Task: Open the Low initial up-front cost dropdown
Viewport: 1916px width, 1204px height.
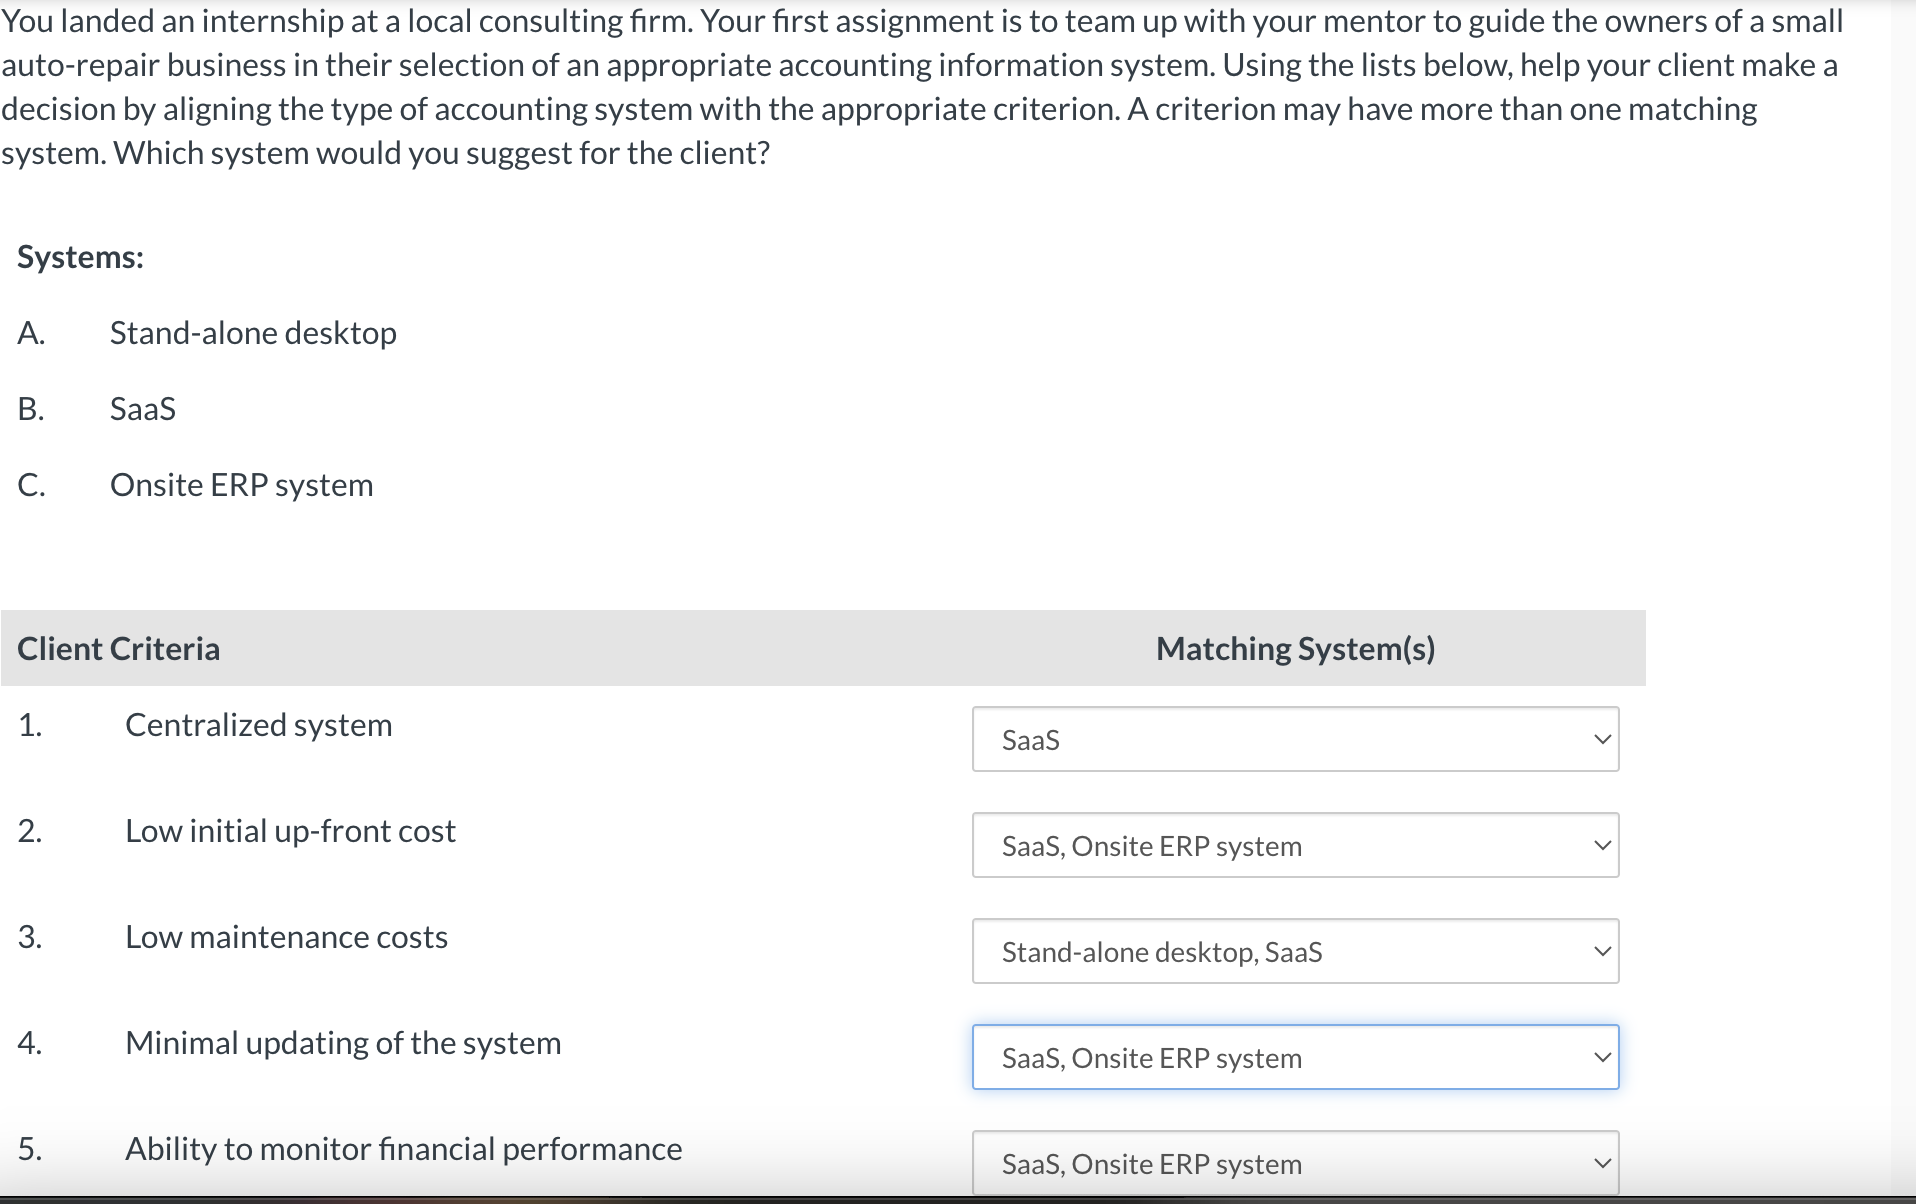Action: (x=1294, y=846)
